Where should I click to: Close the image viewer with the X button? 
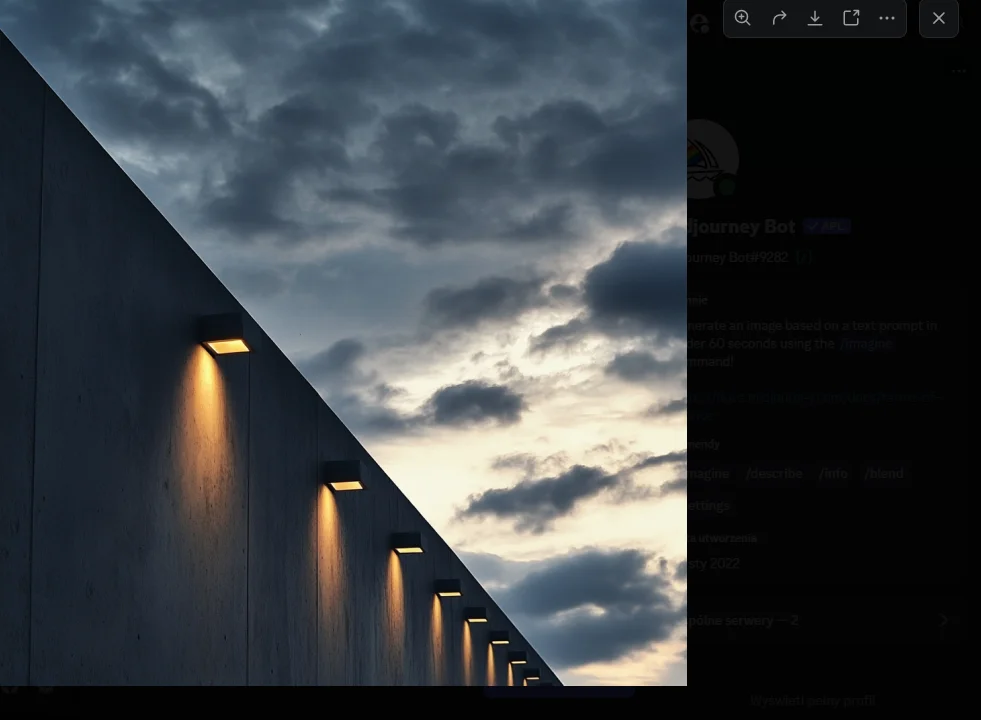(x=938, y=18)
